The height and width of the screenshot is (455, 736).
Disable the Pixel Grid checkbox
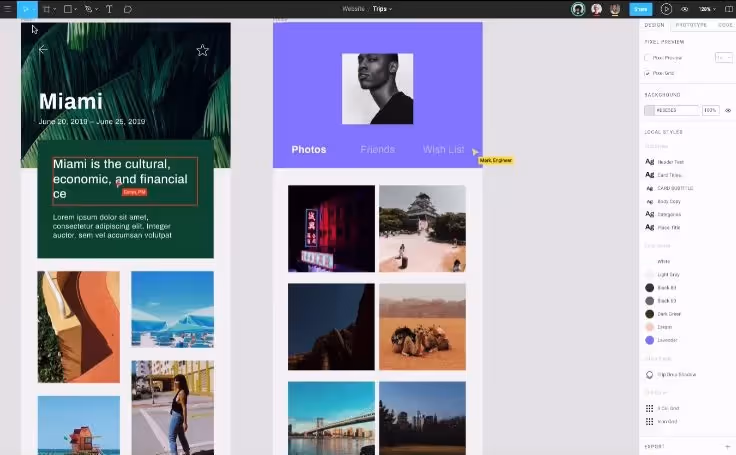[647, 73]
